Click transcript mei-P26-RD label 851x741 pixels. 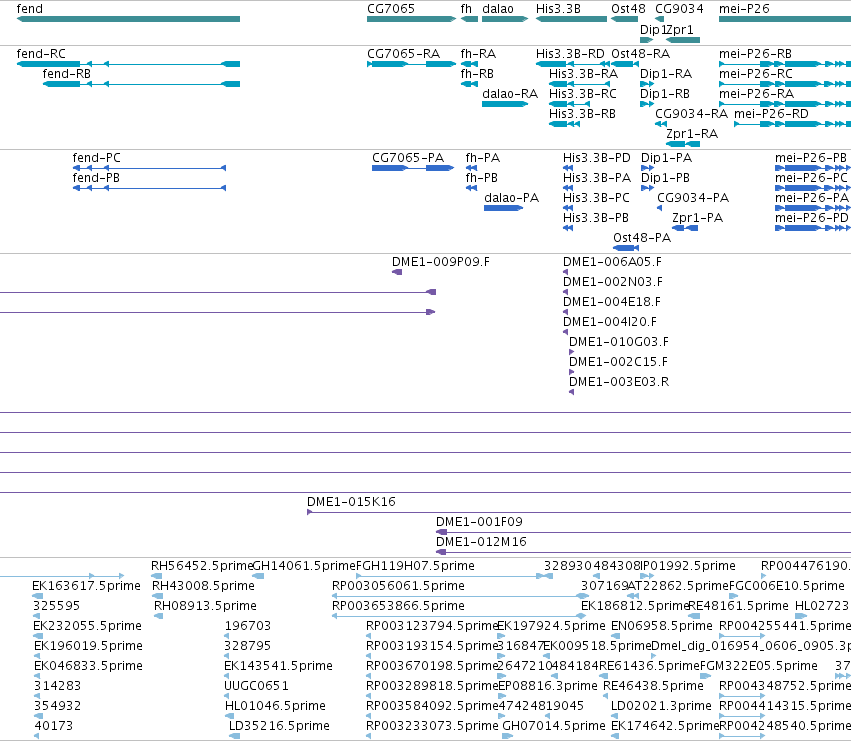771,114
